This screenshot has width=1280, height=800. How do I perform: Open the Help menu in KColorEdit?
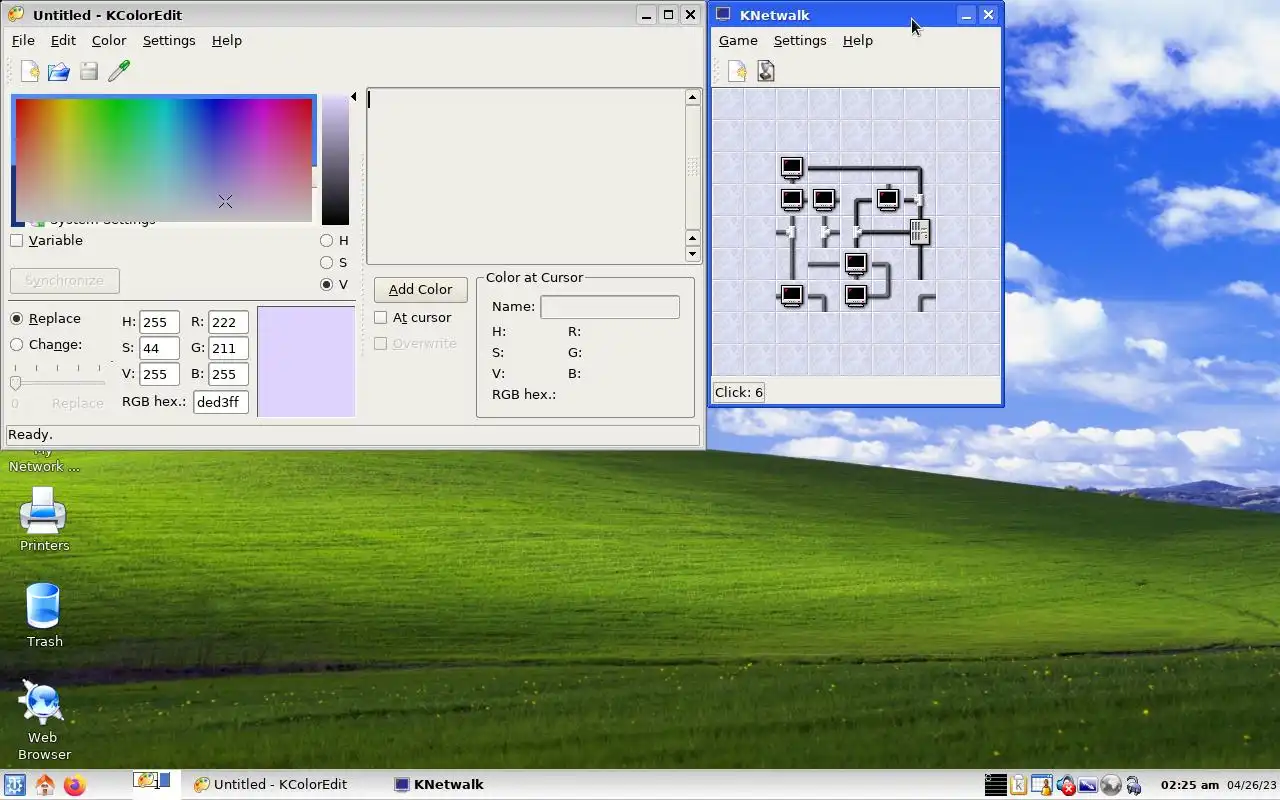pos(227,41)
